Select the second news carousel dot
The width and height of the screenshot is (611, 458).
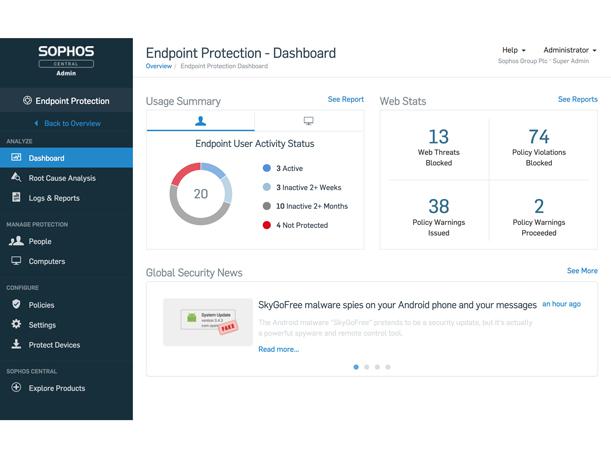(x=366, y=367)
